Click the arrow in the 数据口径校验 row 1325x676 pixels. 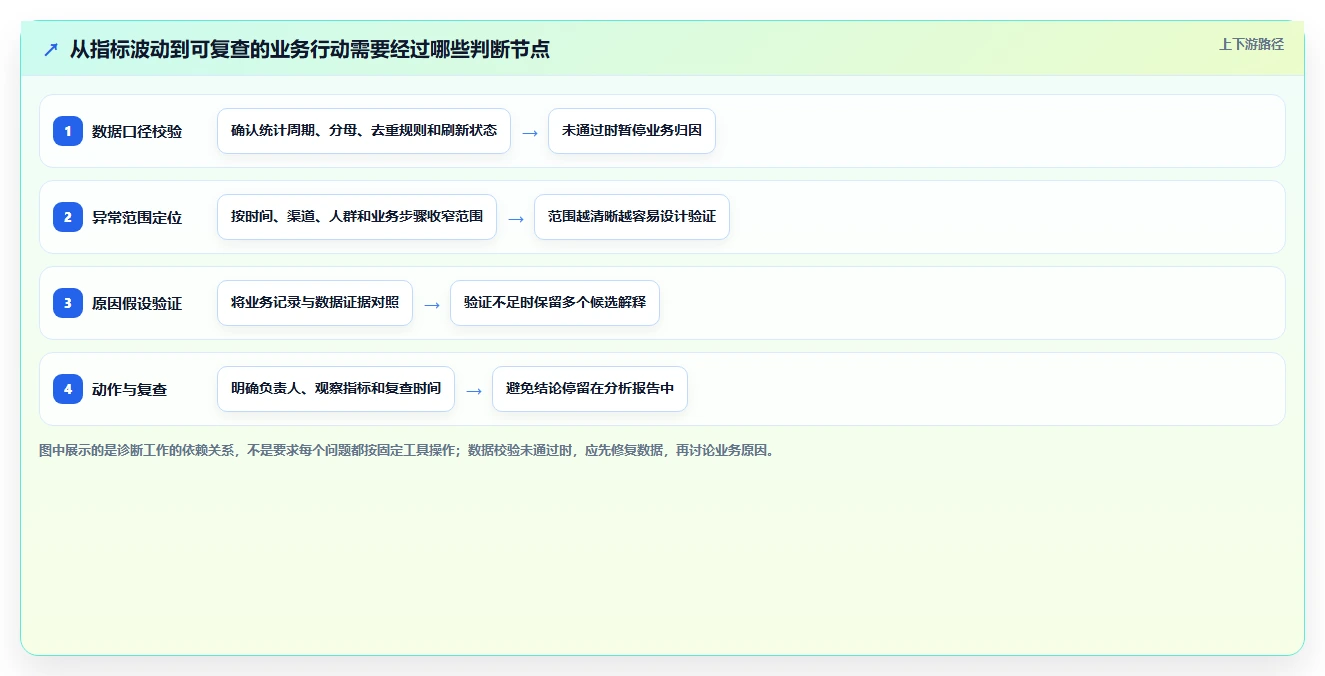pyautogui.click(x=530, y=132)
